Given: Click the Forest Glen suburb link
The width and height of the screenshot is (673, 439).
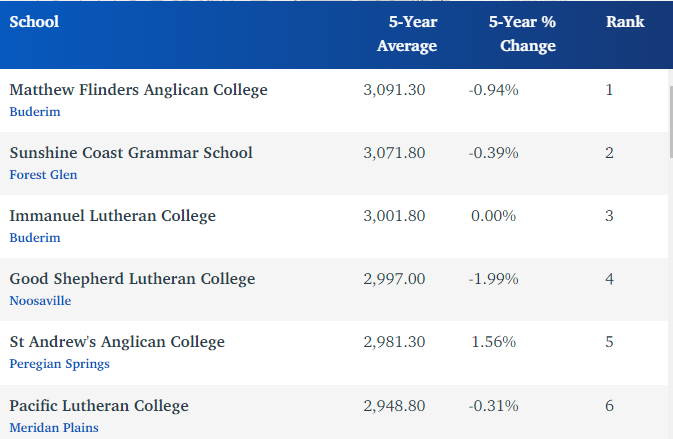Looking at the screenshot, I should pos(43,175).
